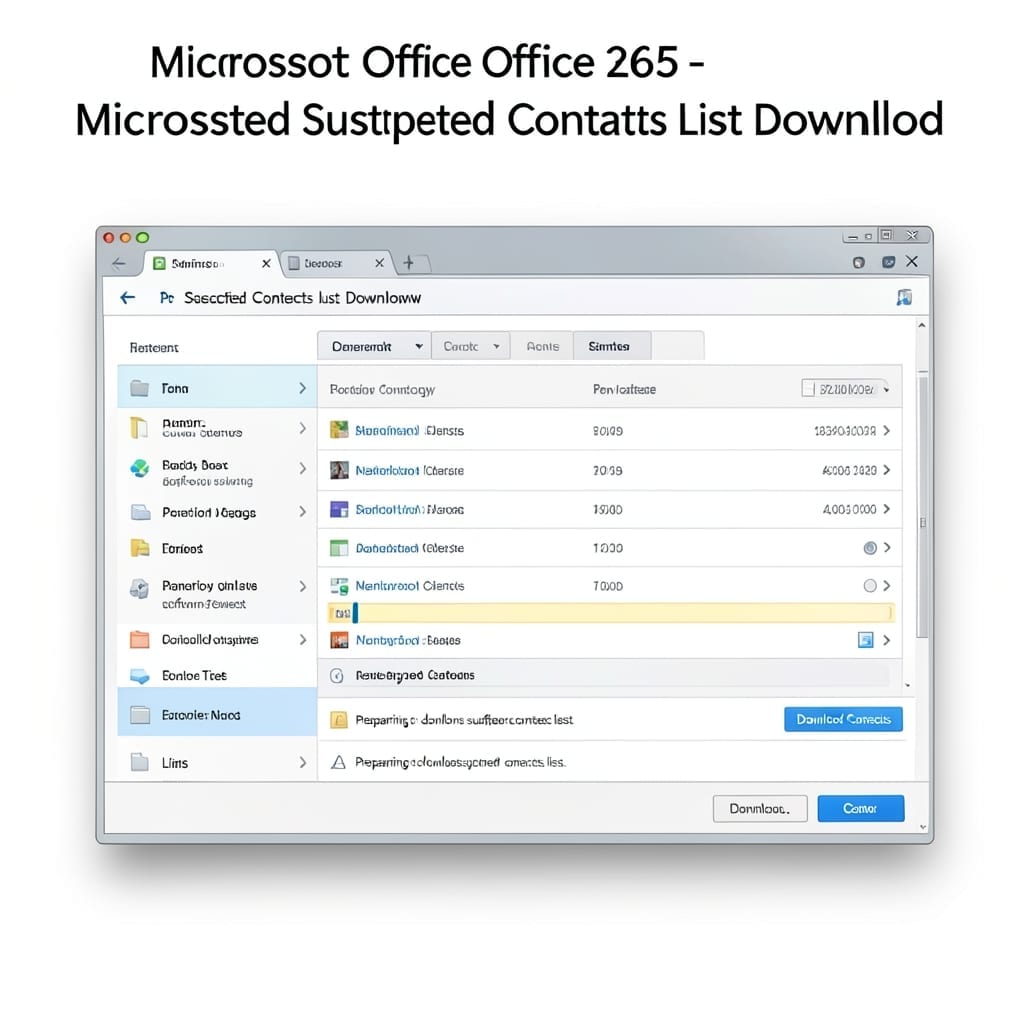1024x1024 pixels.
Task: Click the Pervlosttece column header
Action: [624, 389]
